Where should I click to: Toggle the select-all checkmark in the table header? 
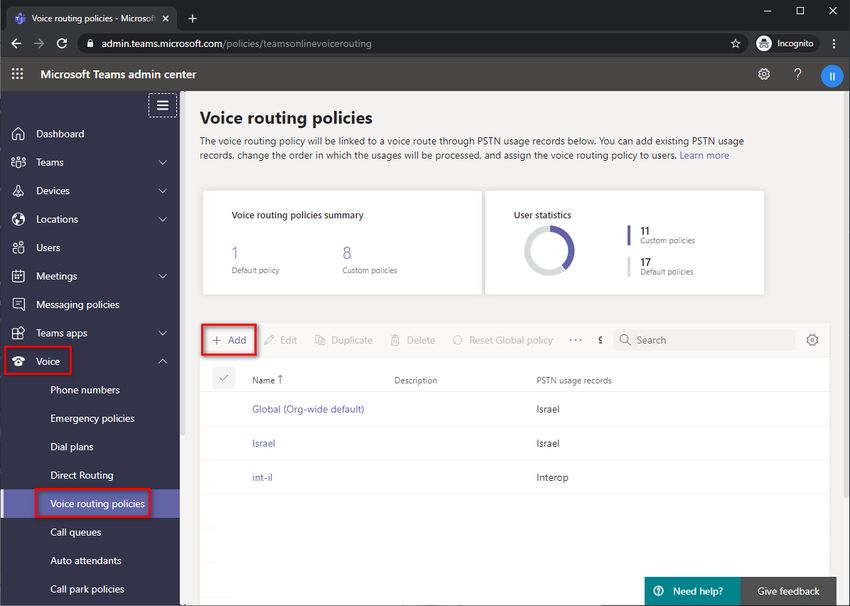[224, 378]
